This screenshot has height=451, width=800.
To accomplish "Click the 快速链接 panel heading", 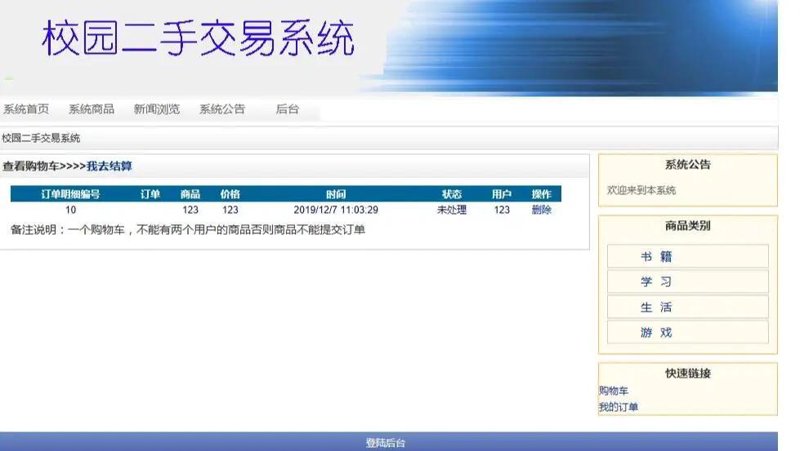I will (688, 373).
